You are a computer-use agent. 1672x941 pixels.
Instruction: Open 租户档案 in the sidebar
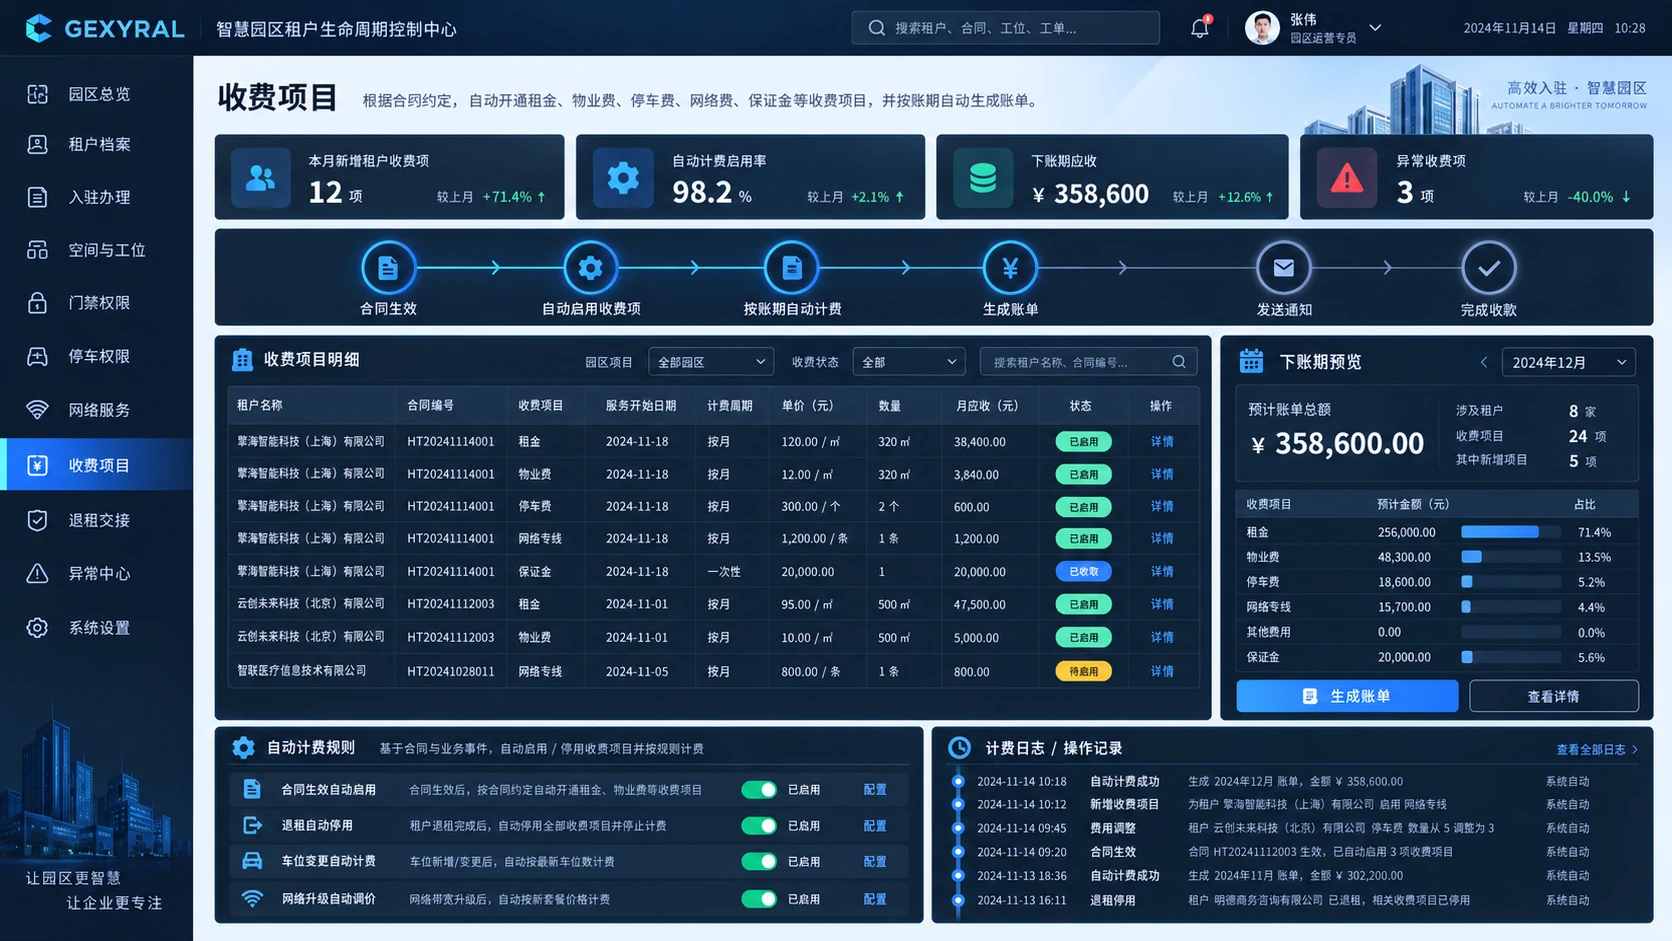click(x=96, y=144)
